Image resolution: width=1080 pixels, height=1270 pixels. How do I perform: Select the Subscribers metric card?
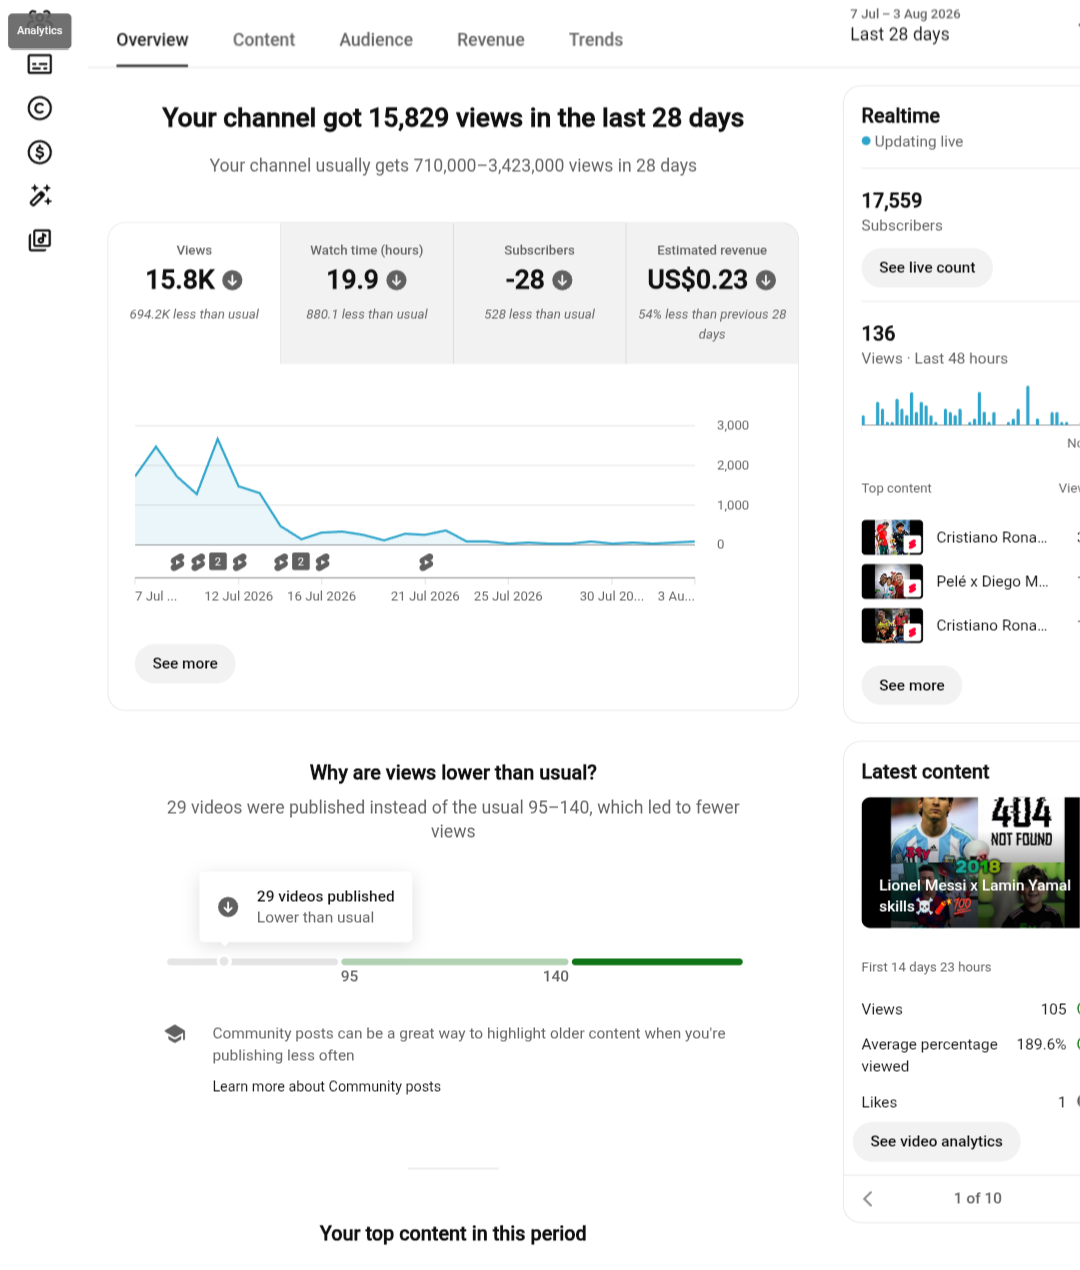540,293
